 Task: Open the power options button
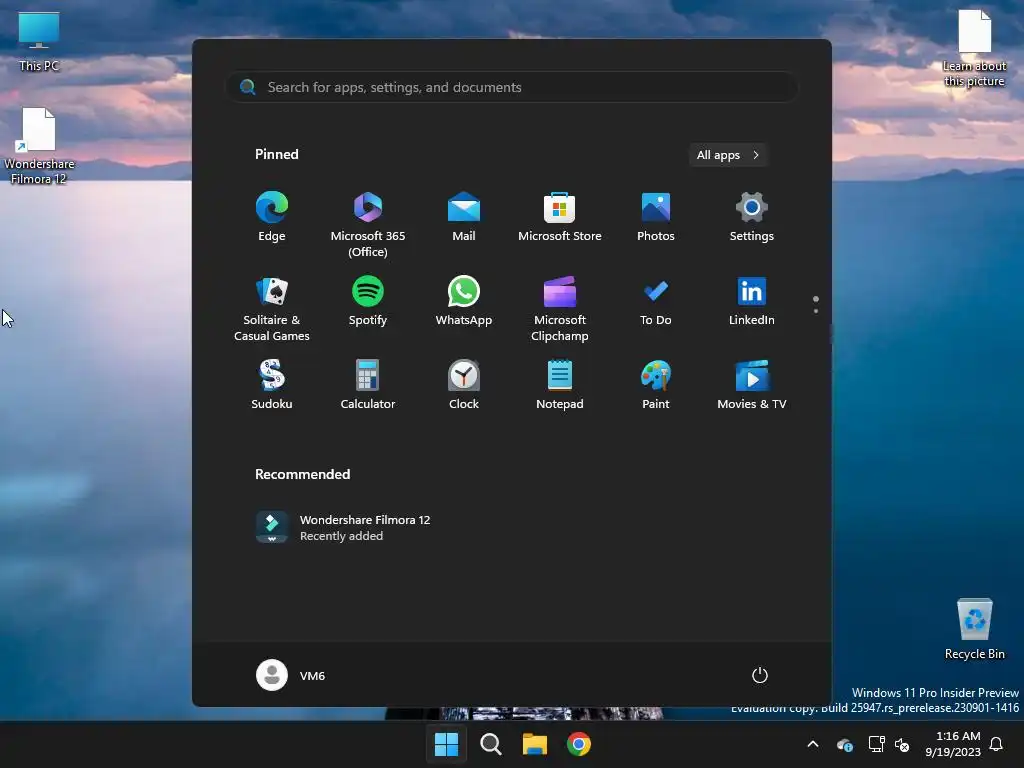click(x=760, y=675)
